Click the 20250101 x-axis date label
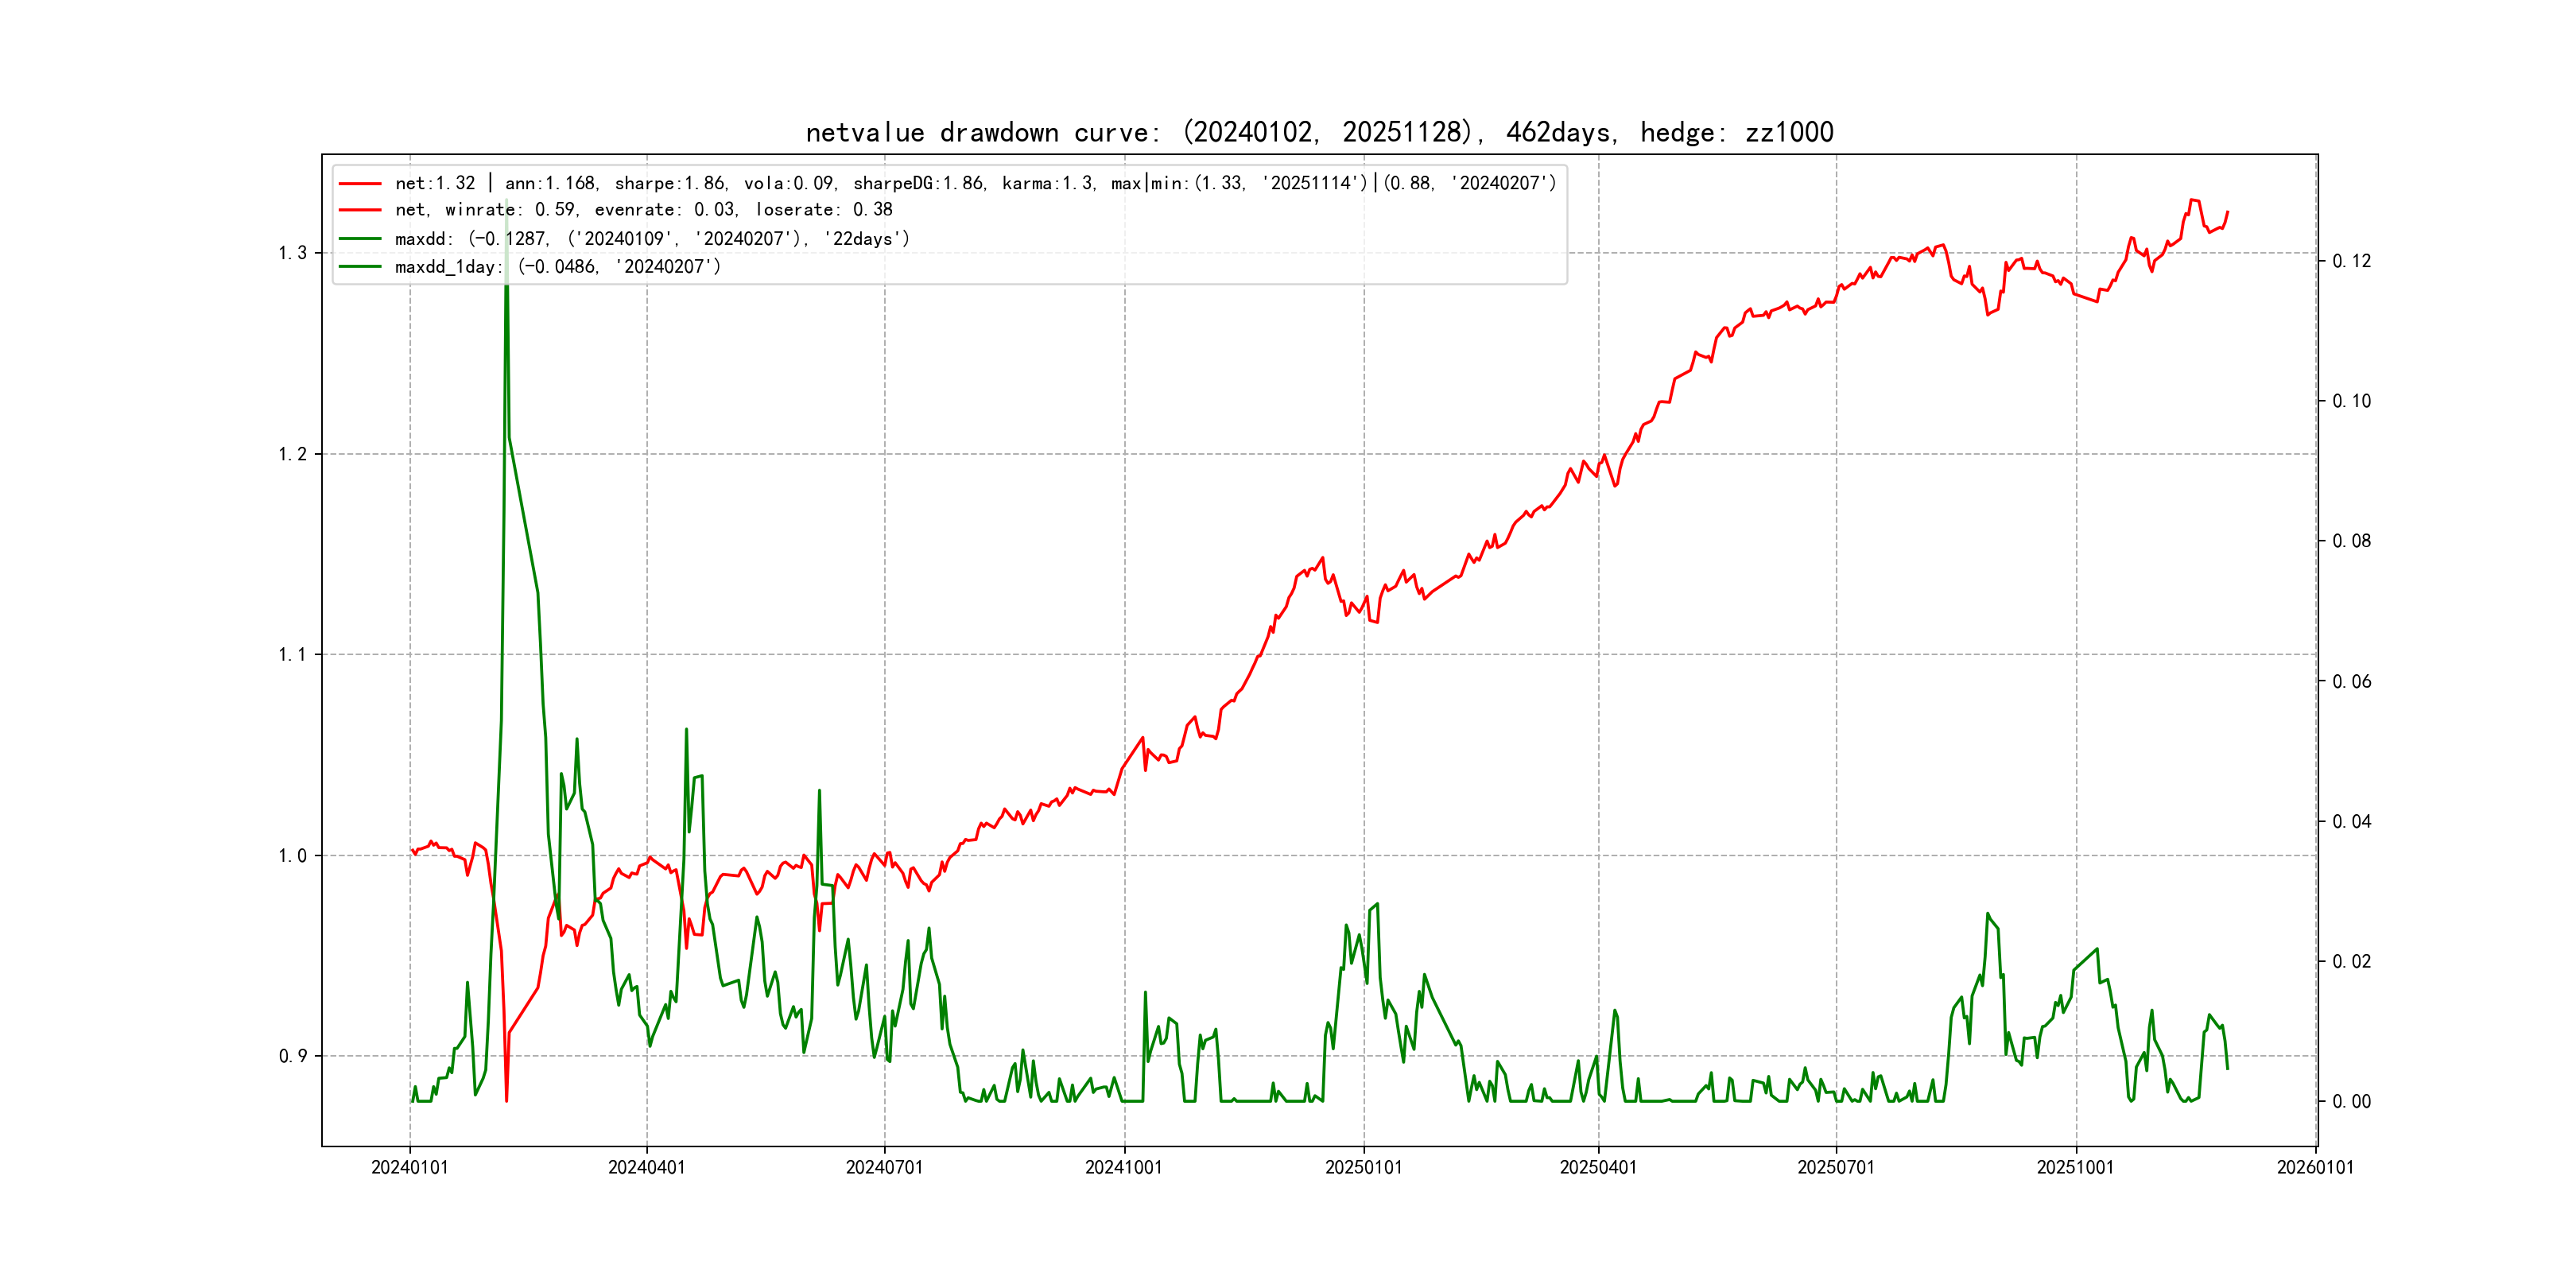 pos(1363,1168)
